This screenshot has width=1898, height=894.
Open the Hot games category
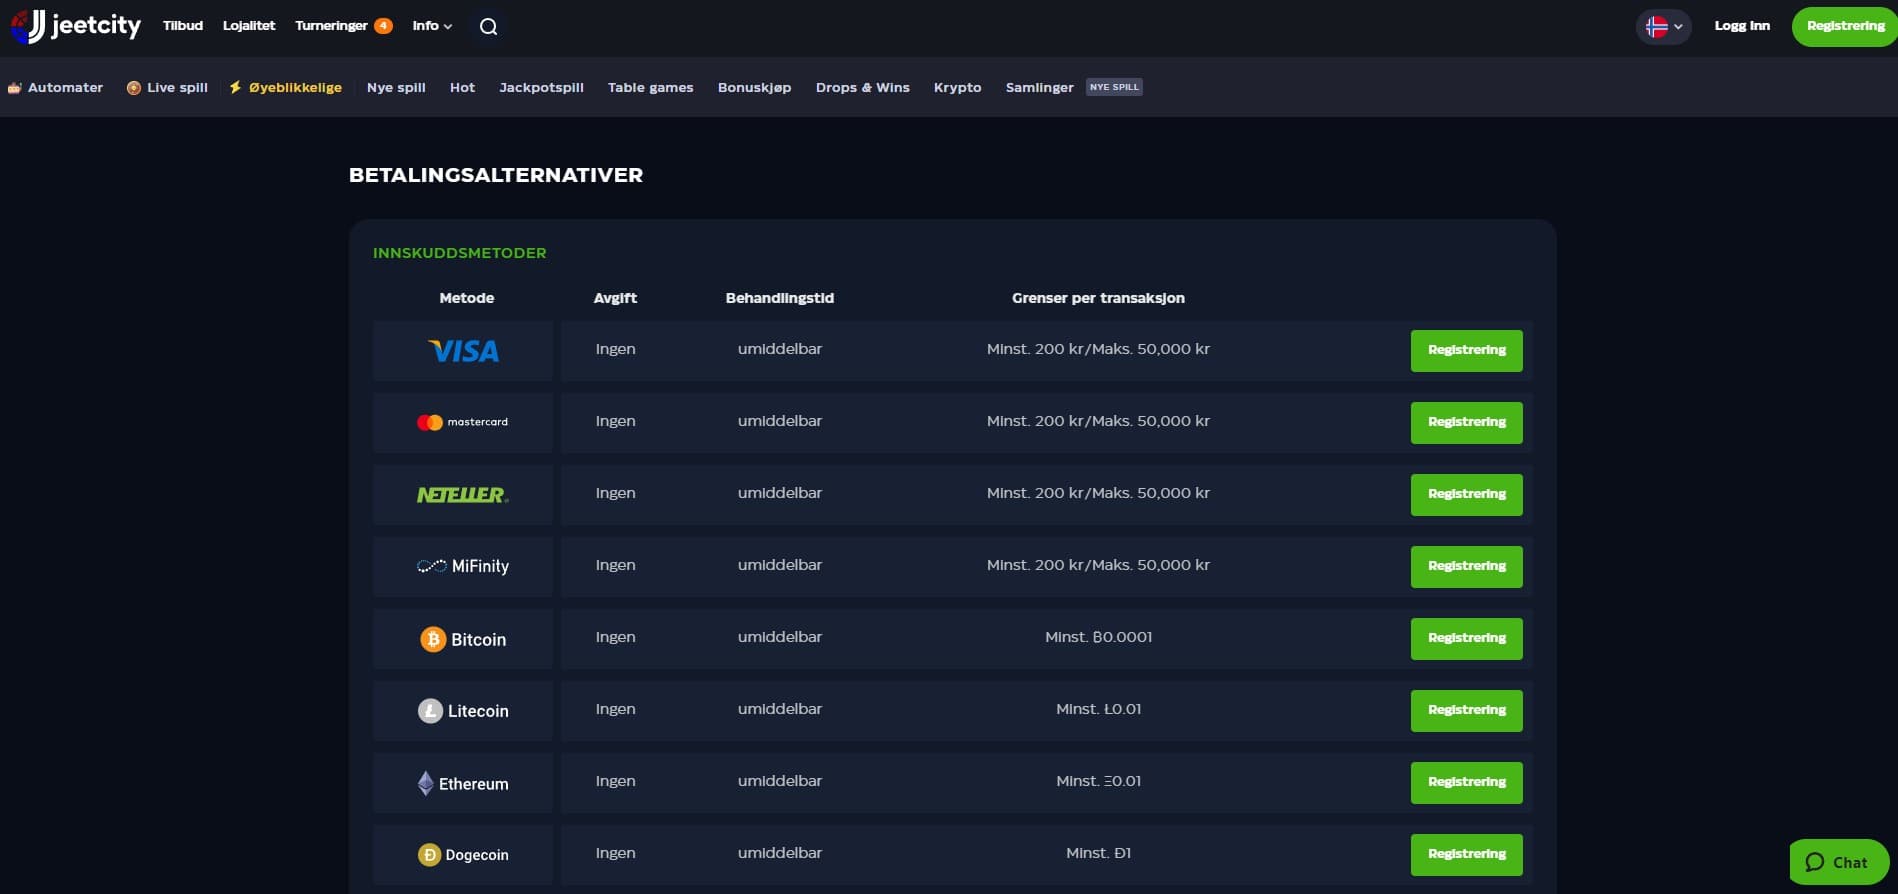[462, 87]
